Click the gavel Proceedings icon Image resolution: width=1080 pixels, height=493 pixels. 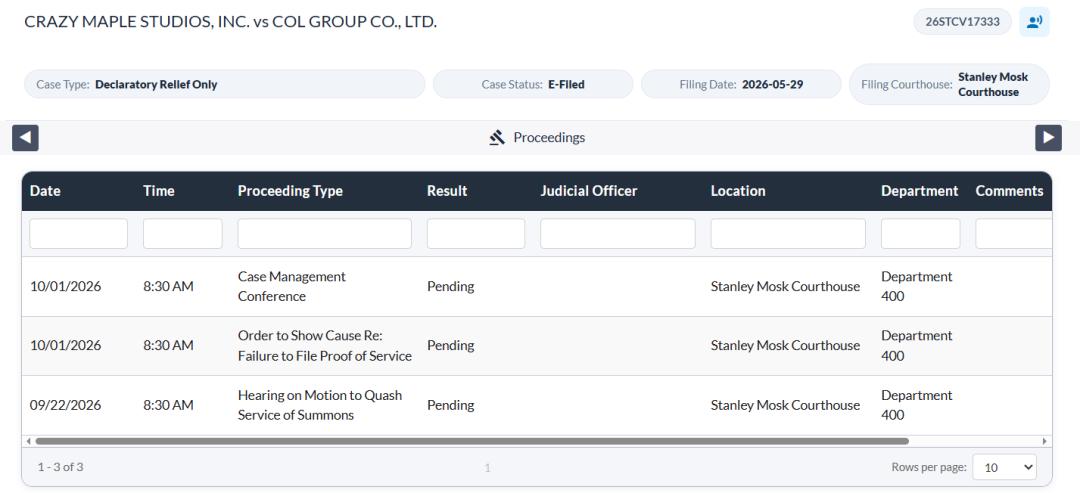click(497, 138)
